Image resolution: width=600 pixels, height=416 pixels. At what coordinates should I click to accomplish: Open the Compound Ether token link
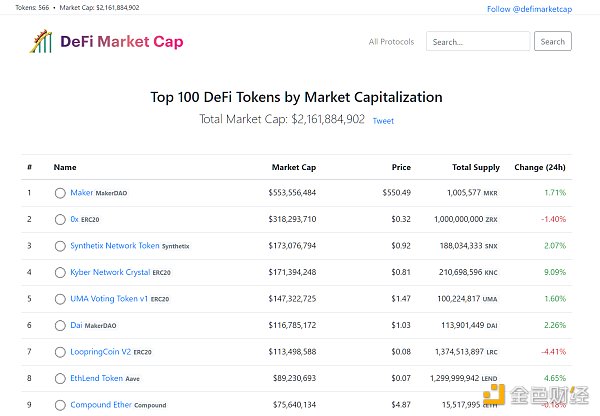coord(101,405)
